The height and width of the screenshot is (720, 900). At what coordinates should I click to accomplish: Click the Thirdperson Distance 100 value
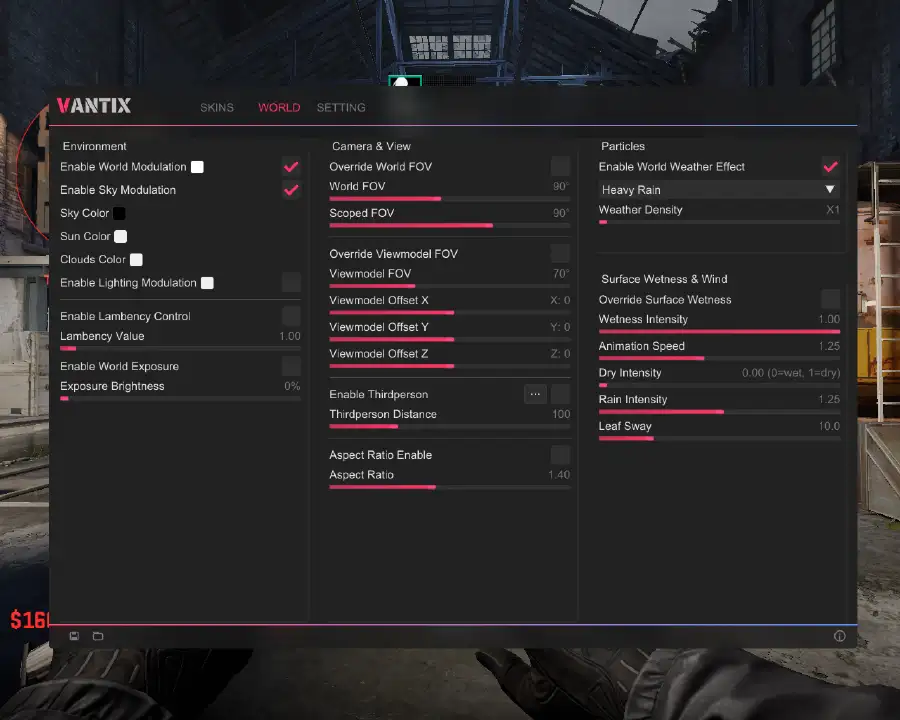point(561,414)
